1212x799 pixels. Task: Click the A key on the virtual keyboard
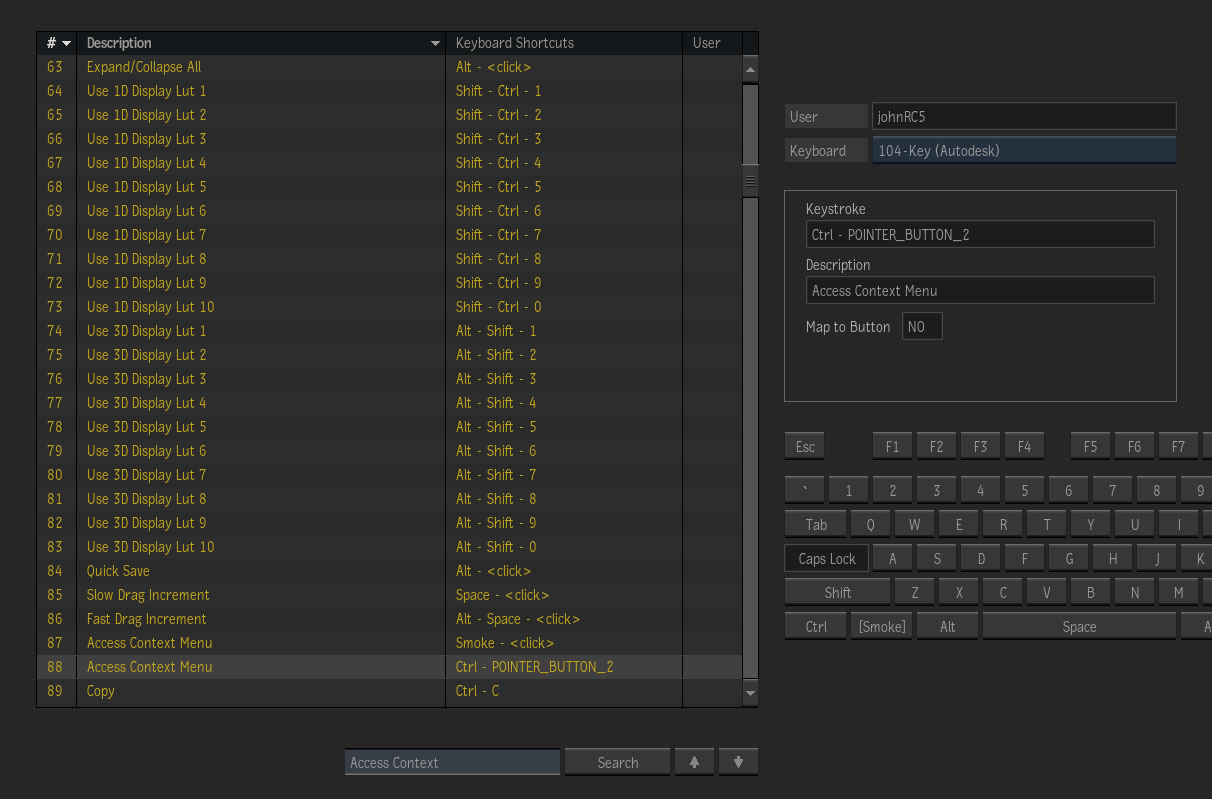coord(892,558)
